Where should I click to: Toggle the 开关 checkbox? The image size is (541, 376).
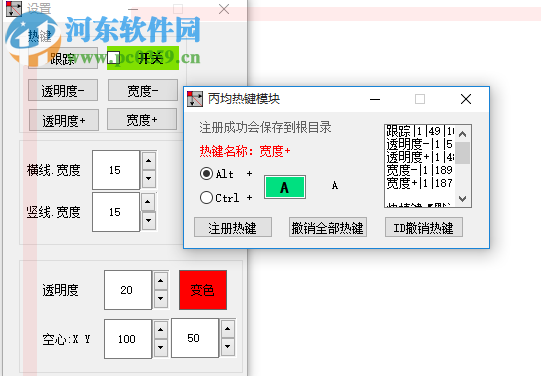113,58
